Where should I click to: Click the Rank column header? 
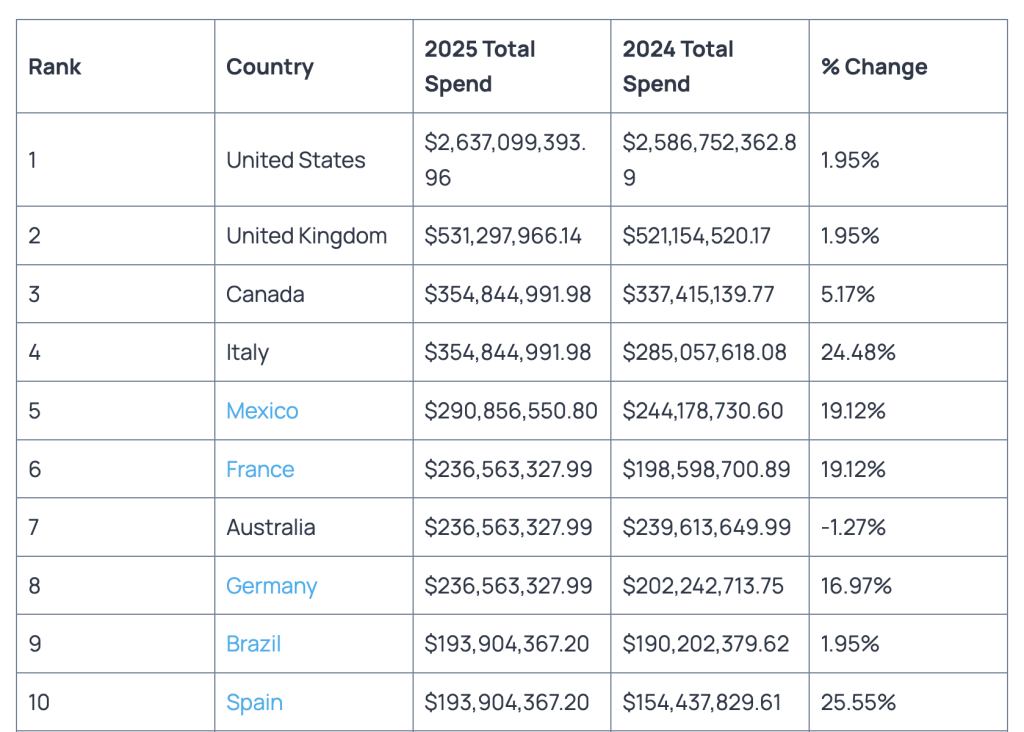(x=55, y=67)
